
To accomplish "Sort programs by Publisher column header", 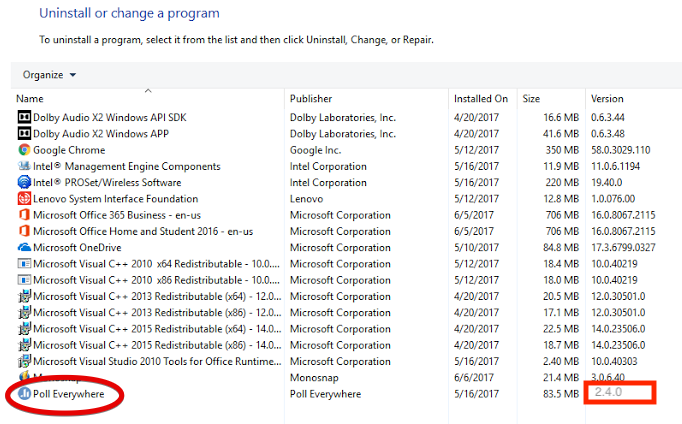I will click(x=311, y=99).
